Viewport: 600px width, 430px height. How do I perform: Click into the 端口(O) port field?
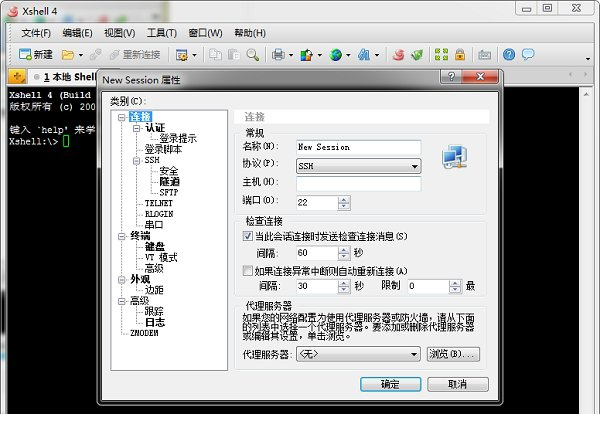coord(317,203)
